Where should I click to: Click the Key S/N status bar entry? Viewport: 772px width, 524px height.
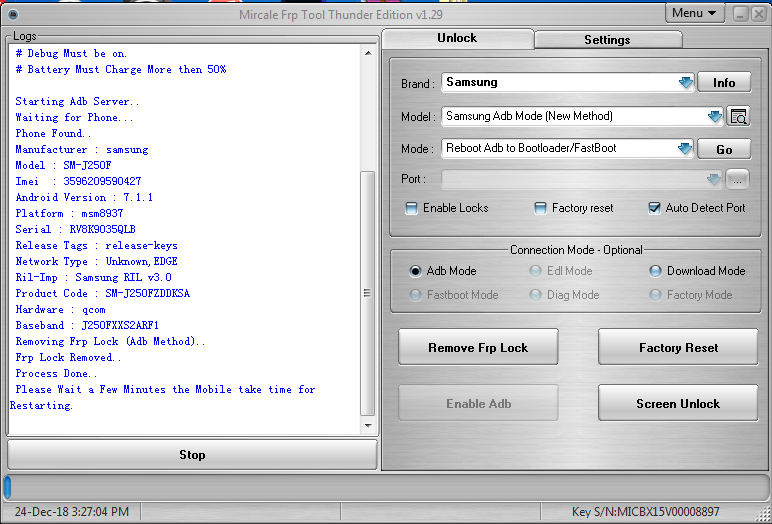coord(645,512)
